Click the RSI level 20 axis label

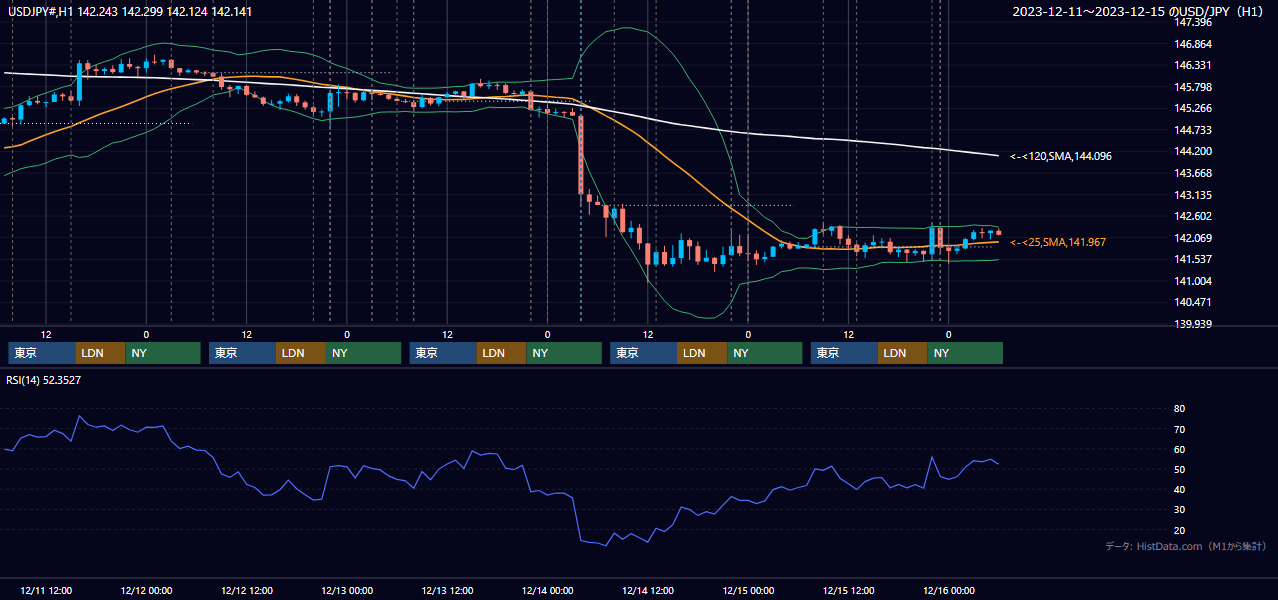click(1179, 530)
